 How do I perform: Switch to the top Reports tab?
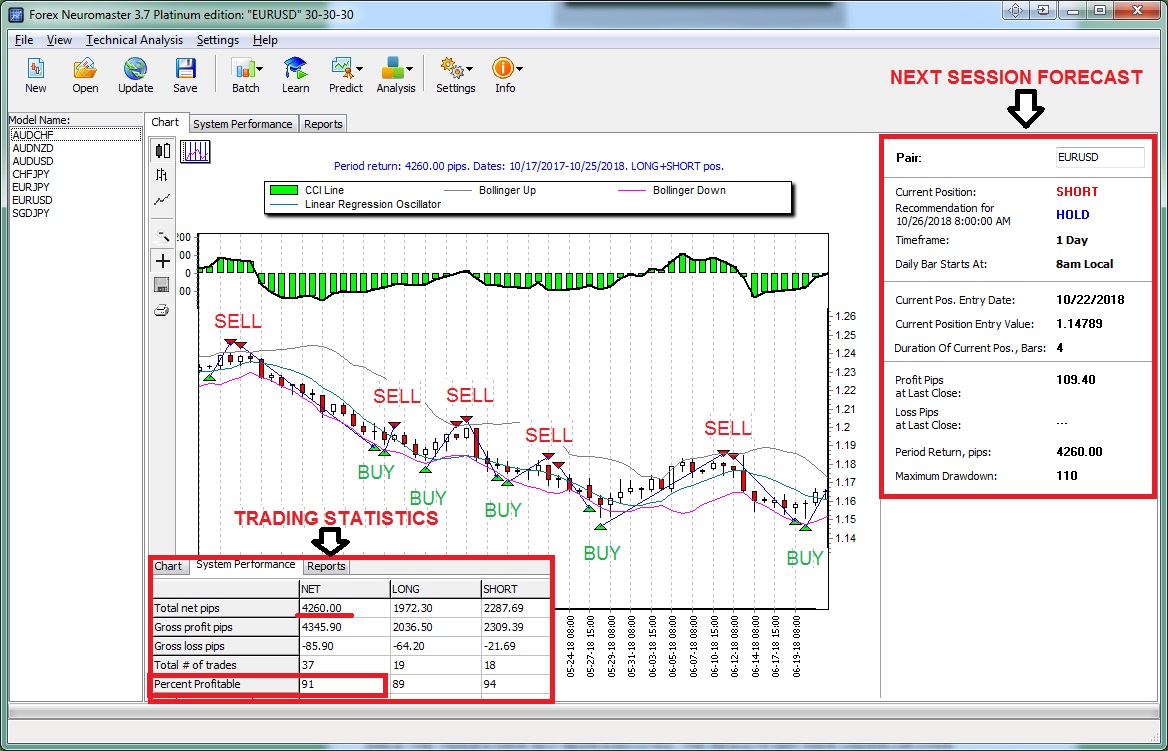(323, 124)
